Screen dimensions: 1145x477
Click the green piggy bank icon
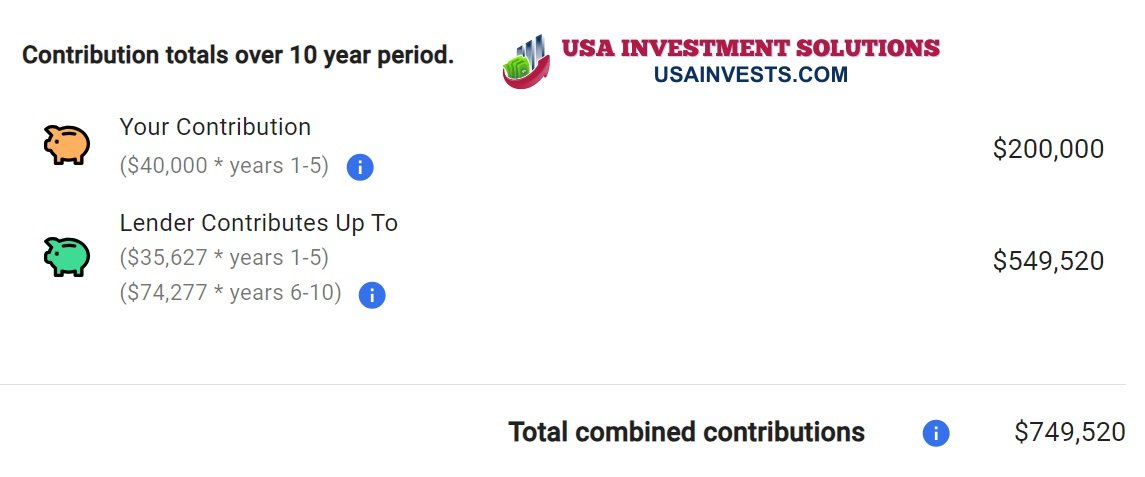(66, 256)
